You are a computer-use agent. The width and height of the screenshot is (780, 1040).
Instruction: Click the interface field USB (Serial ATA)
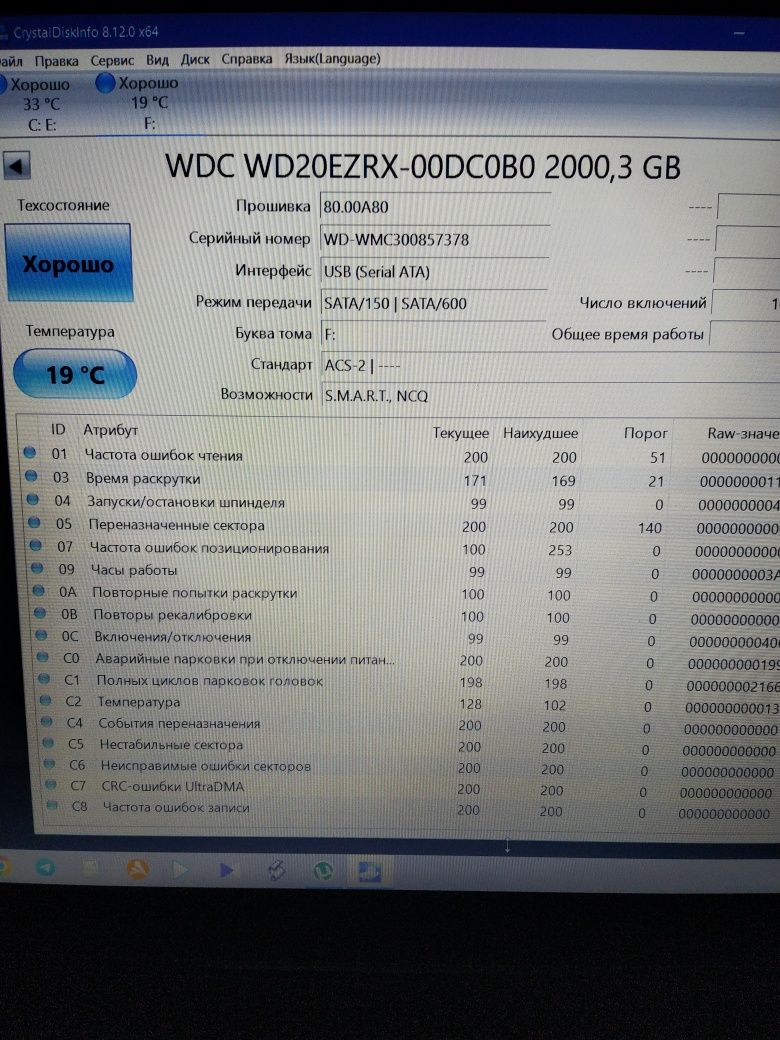point(434,271)
